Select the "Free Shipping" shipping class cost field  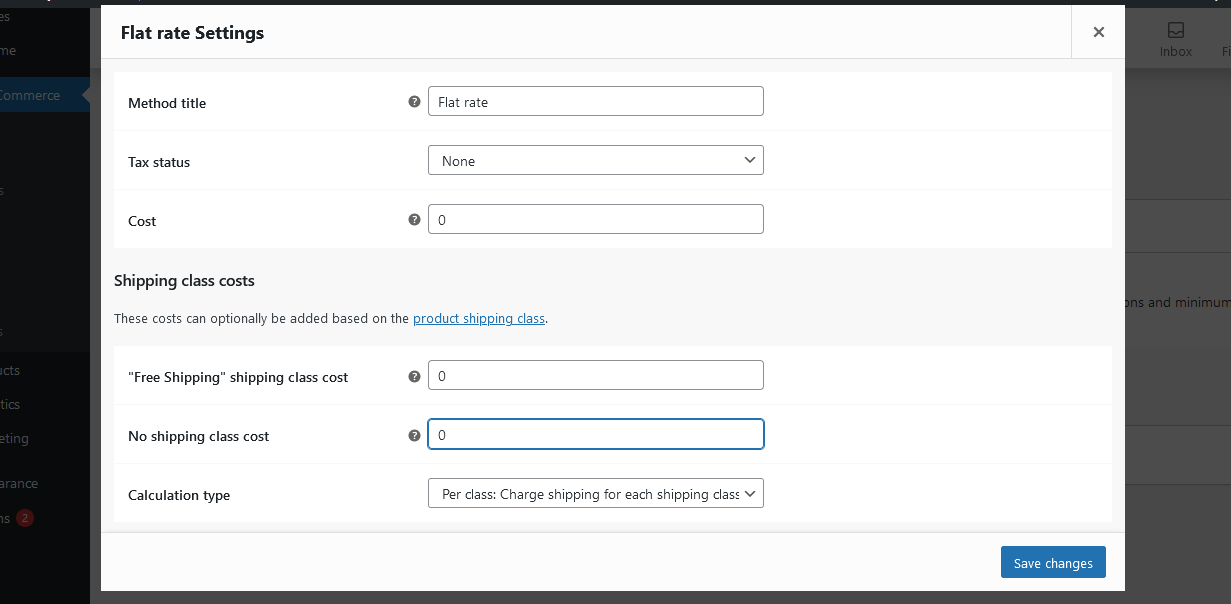pyautogui.click(x=596, y=375)
